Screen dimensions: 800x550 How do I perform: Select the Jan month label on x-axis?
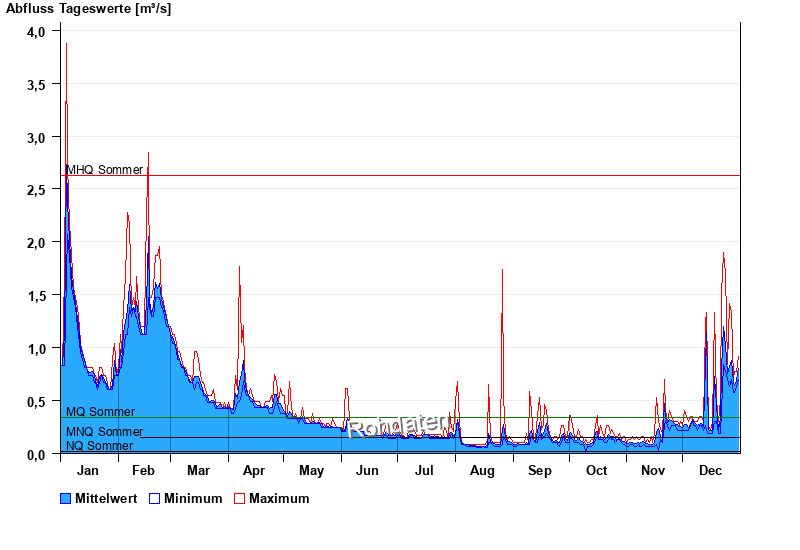coord(88,470)
